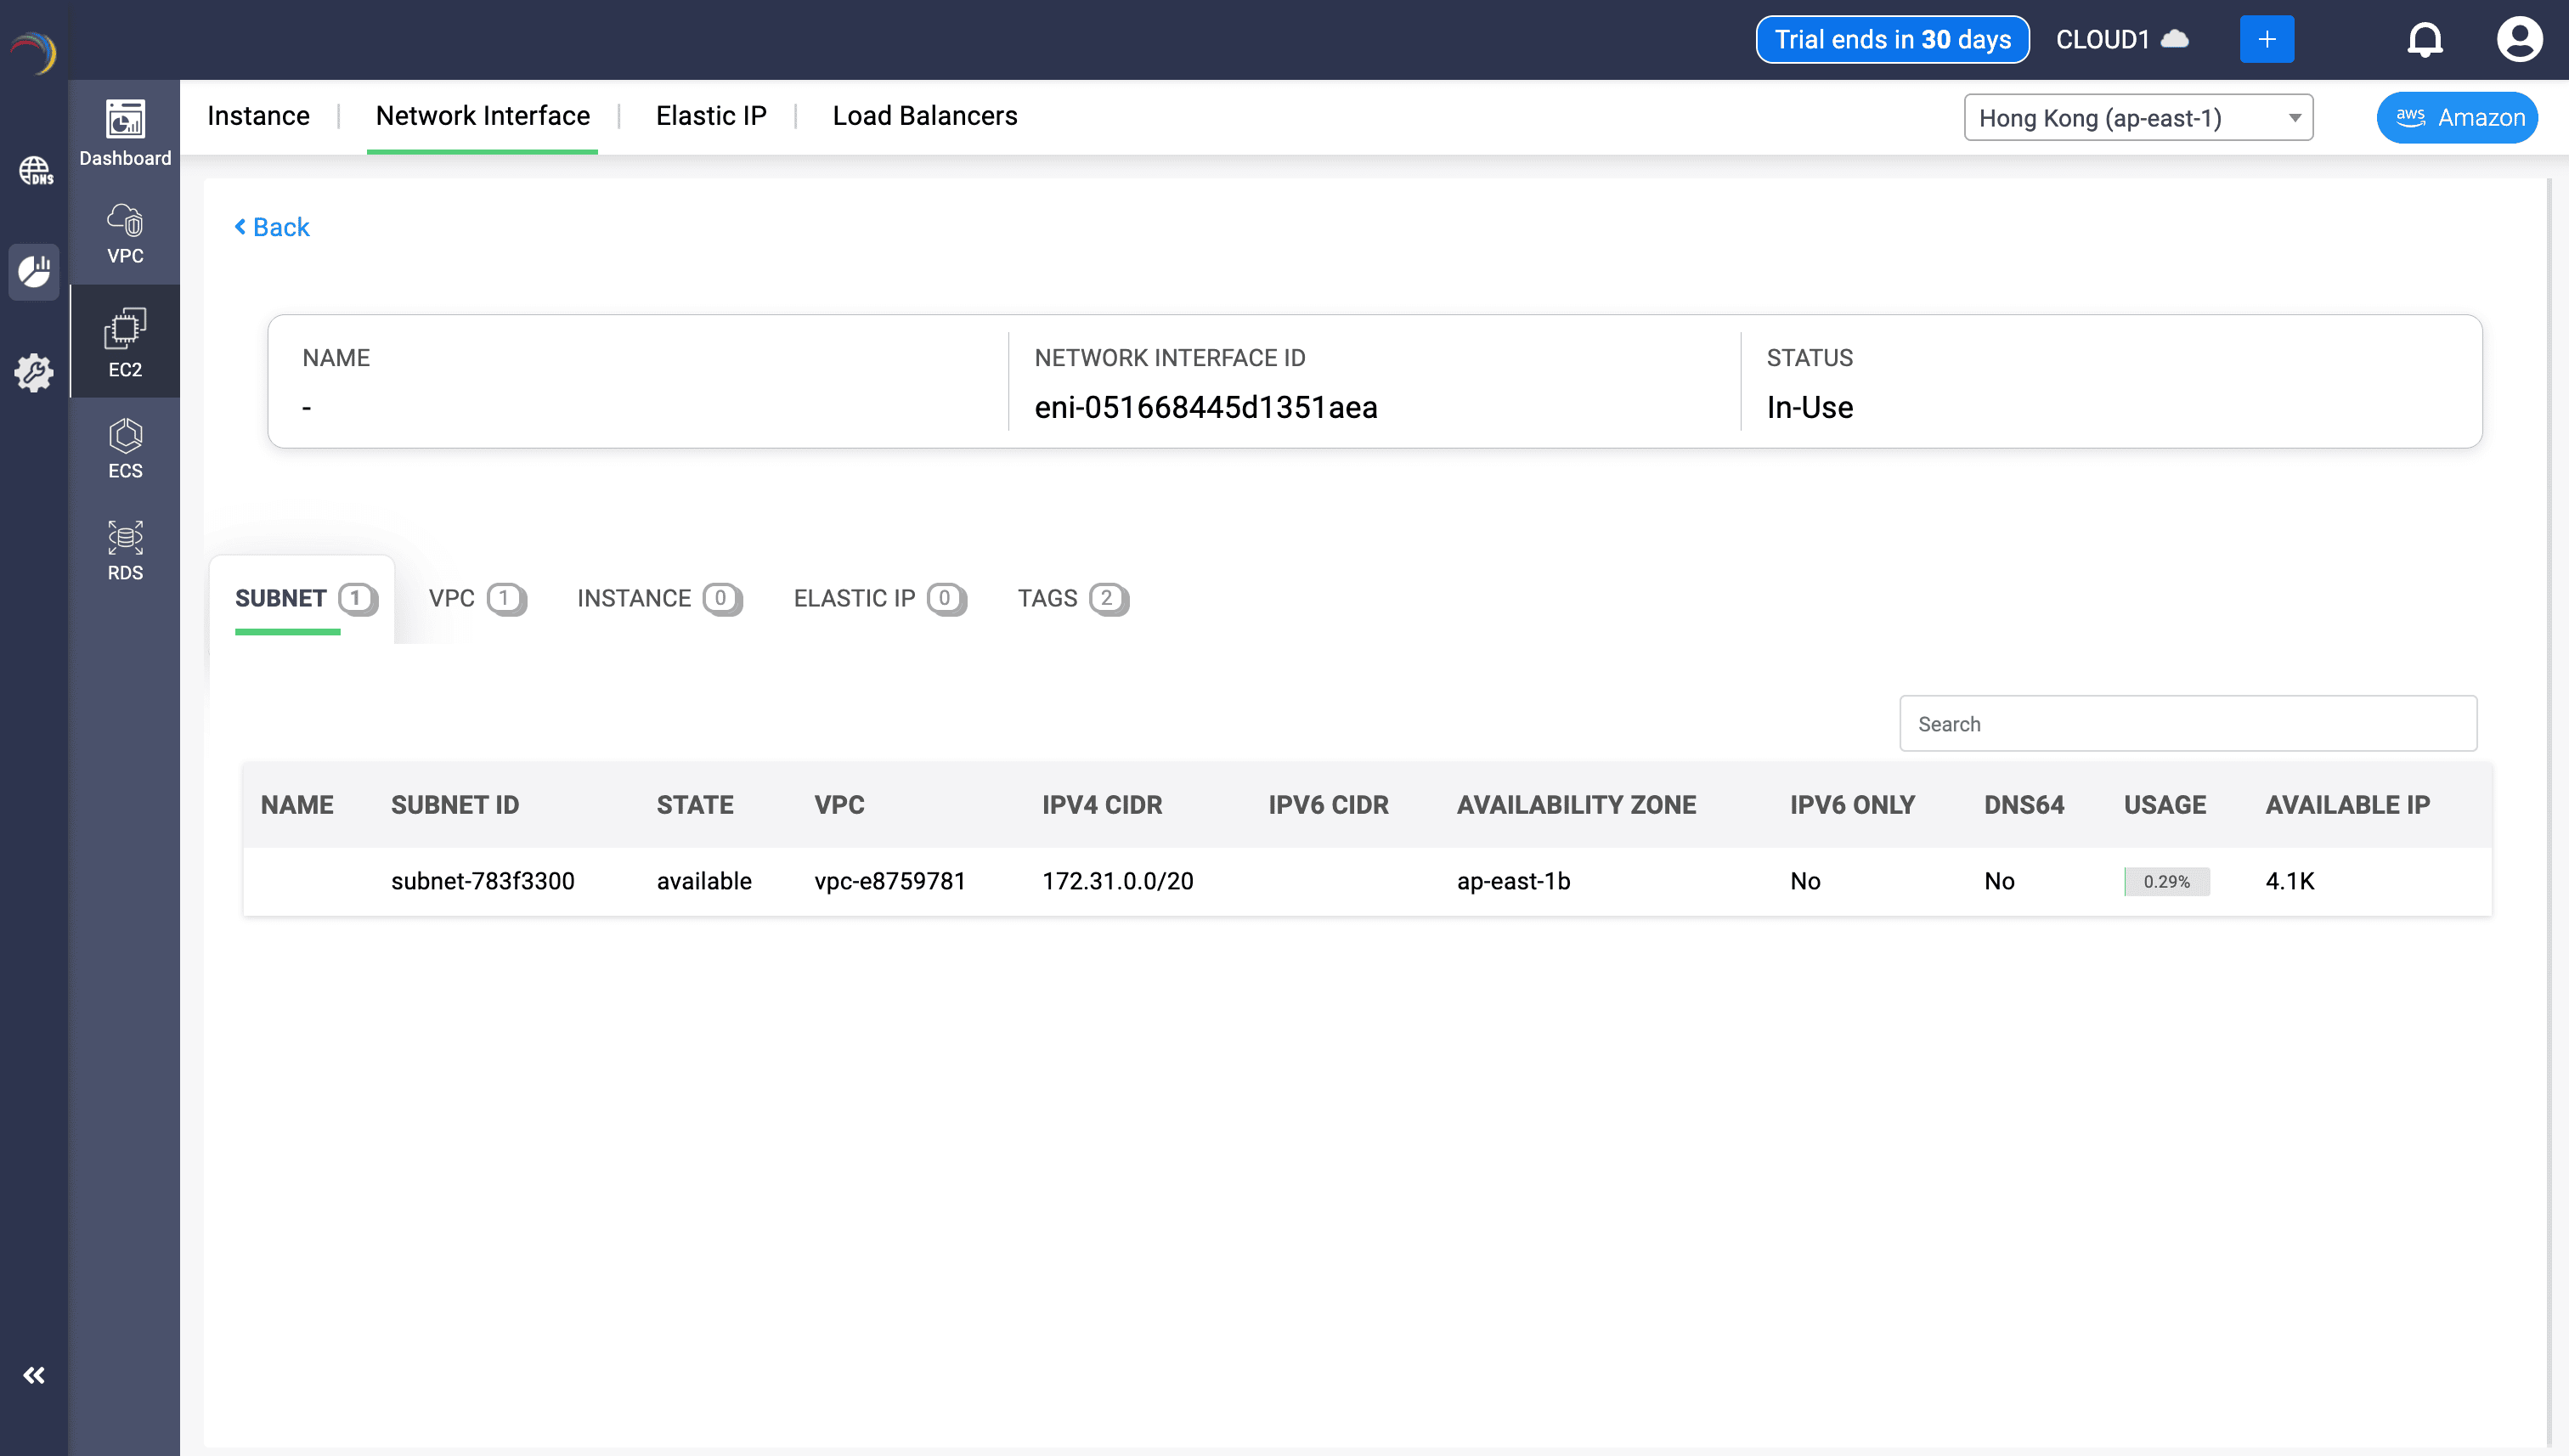This screenshot has width=2569, height=1456.
Task: Open the RDS database icon
Action: pos(125,550)
